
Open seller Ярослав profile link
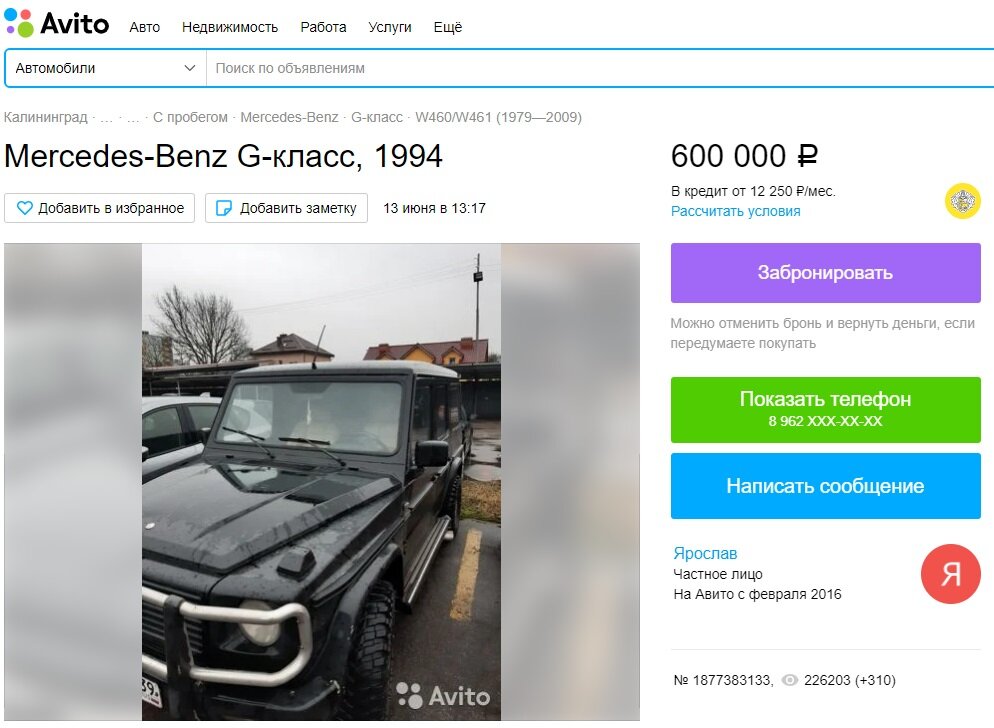click(x=705, y=553)
